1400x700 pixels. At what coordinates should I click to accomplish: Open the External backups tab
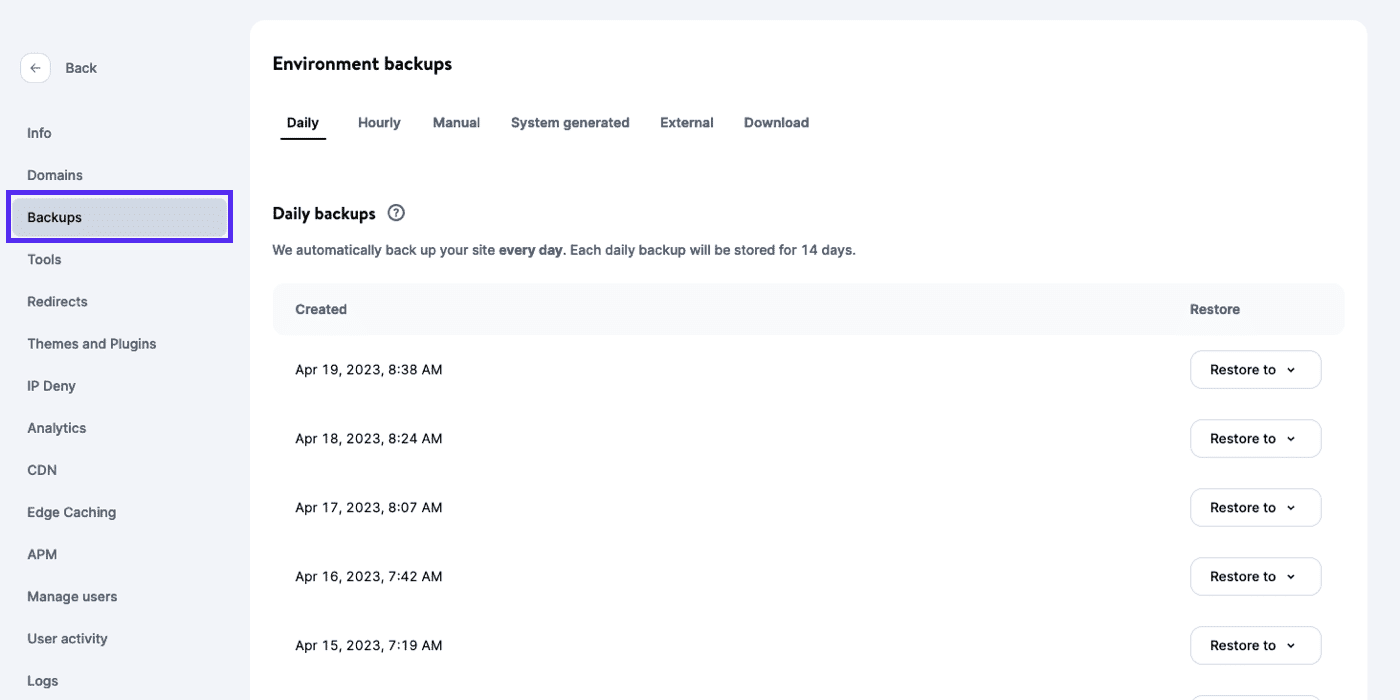point(686,122)
